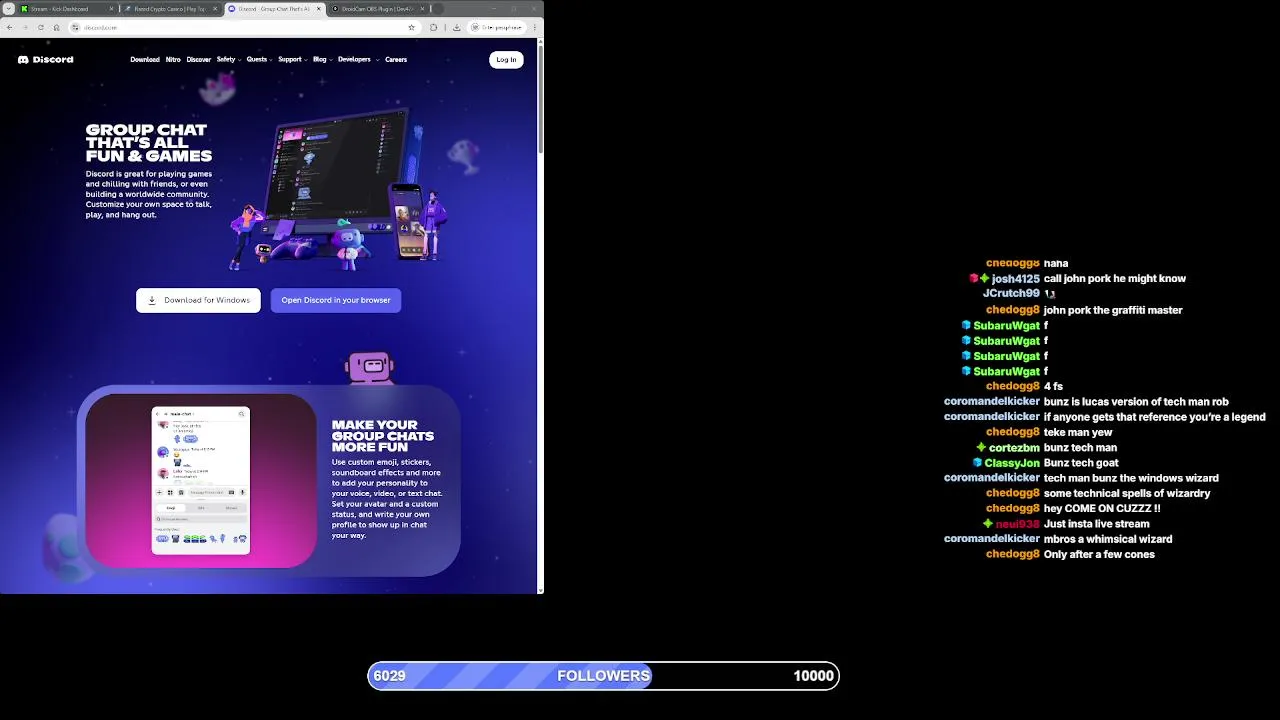This screenshot has width=1280, height=720.
Task: Click the followers goal progress bar
Action: [603, 676]
